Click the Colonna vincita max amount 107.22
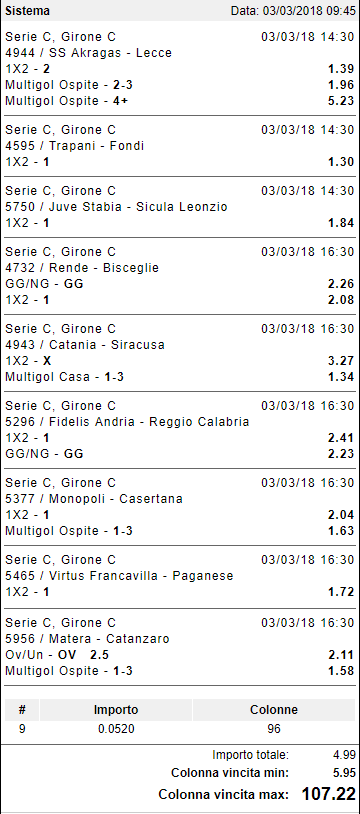 [329, 794]
